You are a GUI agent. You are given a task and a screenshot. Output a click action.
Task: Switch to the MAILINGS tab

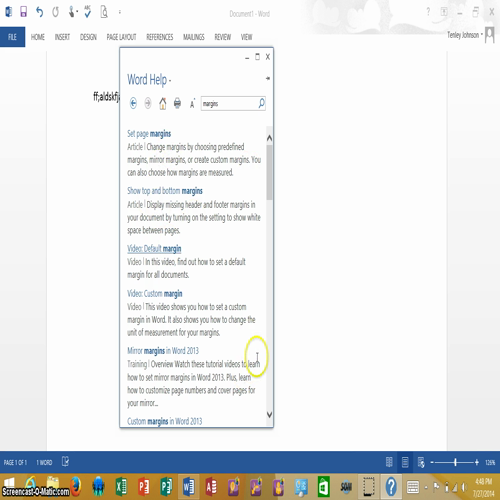[194, 37]
